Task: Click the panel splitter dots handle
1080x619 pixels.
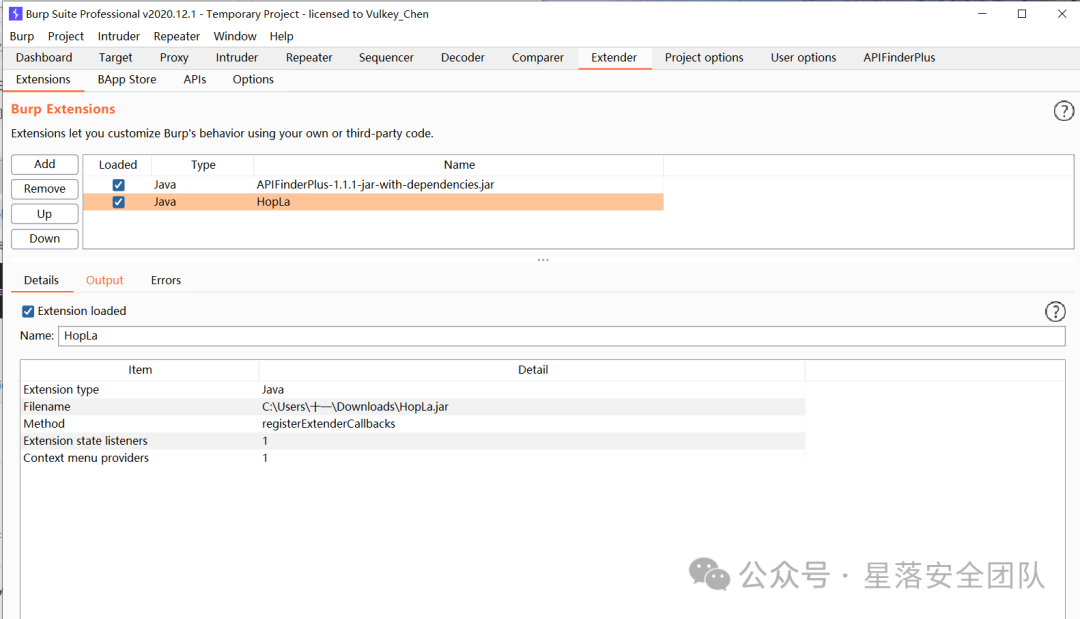Action: point(543,260)
